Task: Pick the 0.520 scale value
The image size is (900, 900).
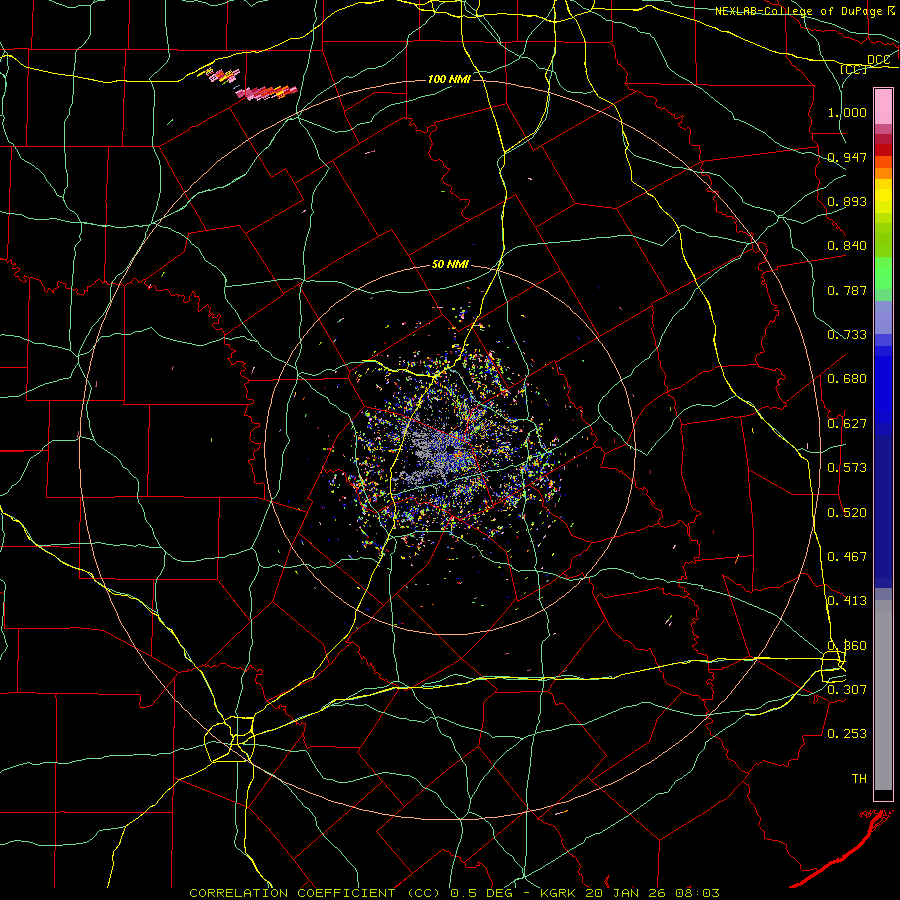Action: 847,513
